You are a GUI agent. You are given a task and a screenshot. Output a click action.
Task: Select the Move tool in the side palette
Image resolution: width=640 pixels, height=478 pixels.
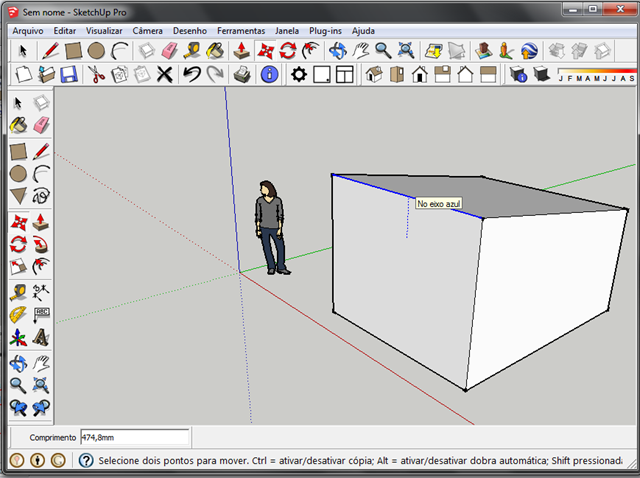[18, 222]
